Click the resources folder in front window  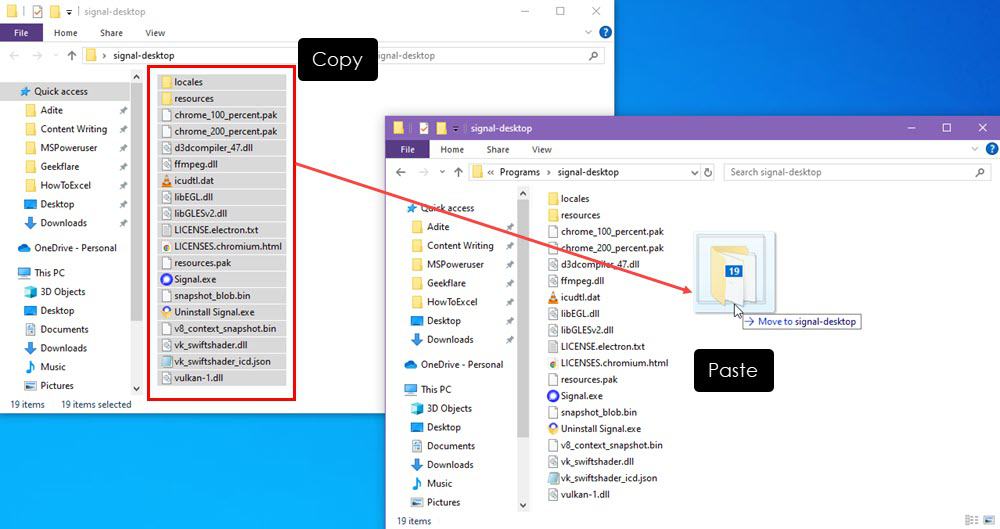click(x=573, y=215)
